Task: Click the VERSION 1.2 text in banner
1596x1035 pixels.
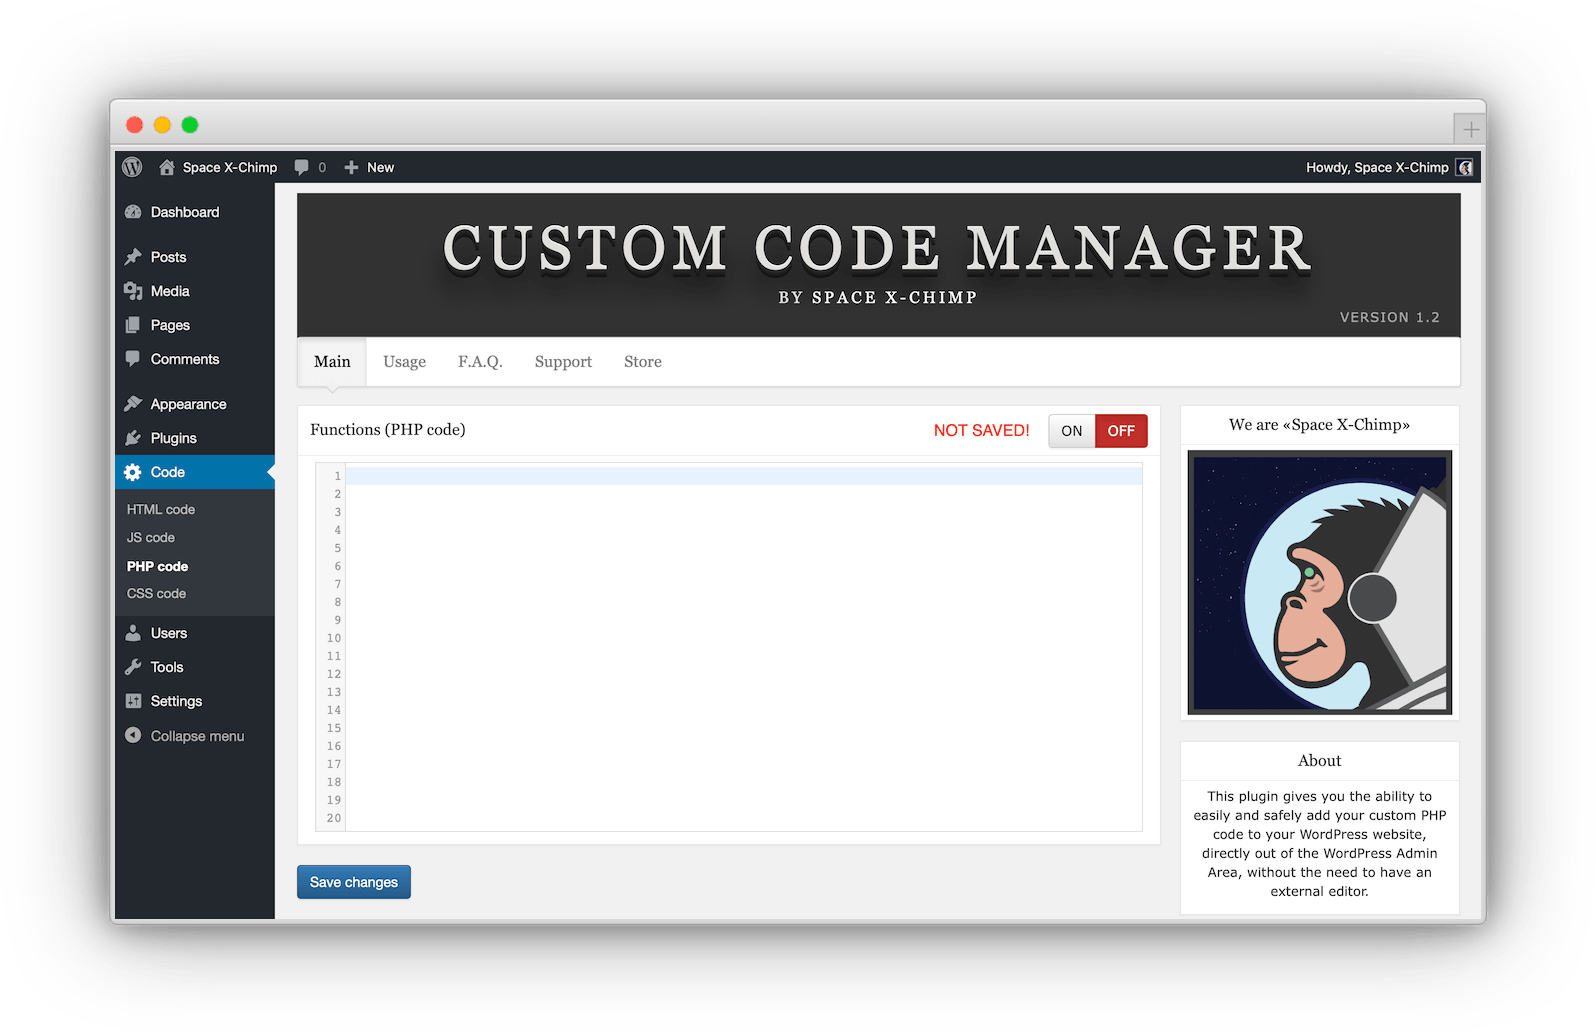Action: pos(1389,317)
